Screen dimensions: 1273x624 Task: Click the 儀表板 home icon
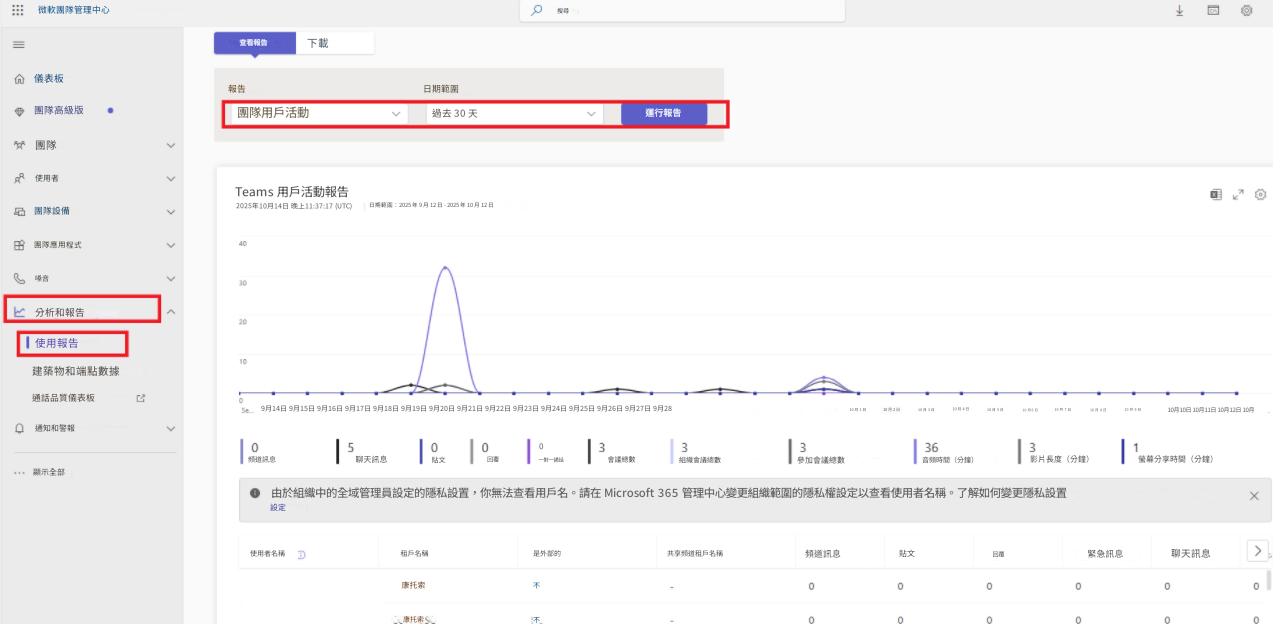(19, 79)
